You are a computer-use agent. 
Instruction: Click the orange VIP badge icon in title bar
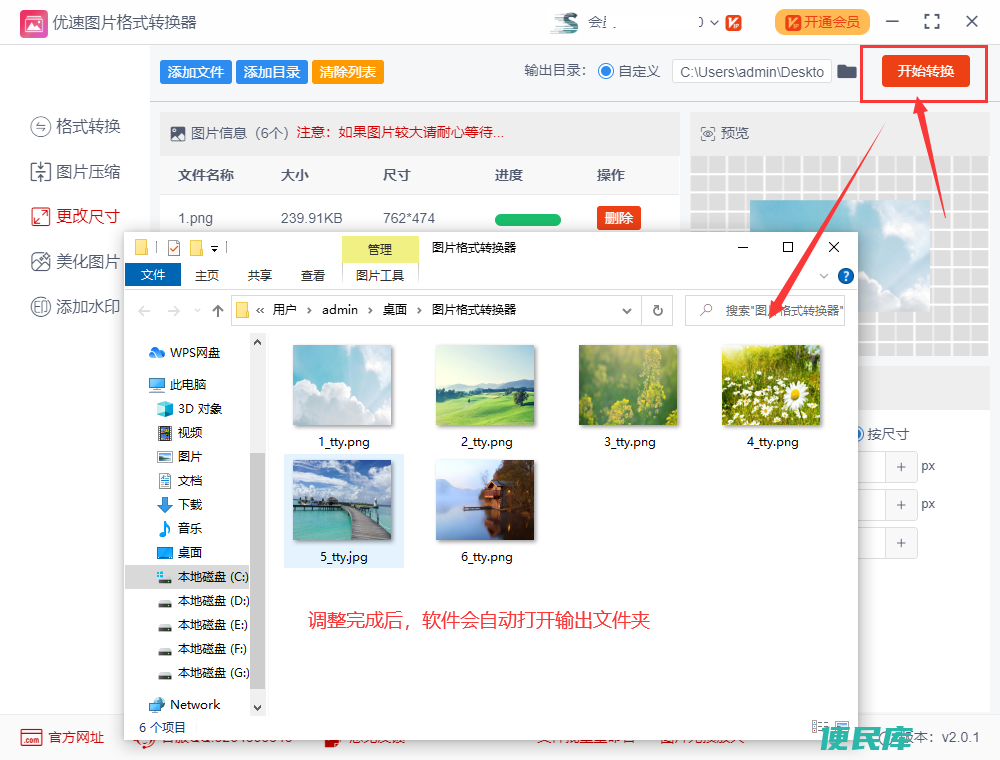734,23
